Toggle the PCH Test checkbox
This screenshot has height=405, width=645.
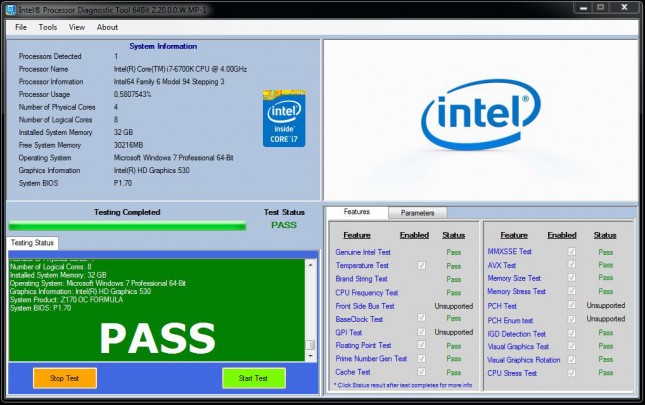pos(572,305)
